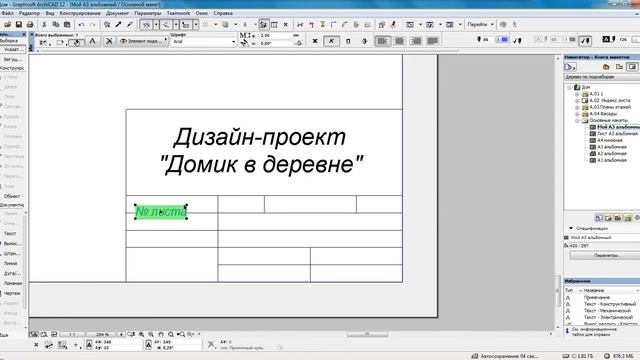640x360 pixels.
Task: Click the Copy icon in toolbar
Action: click(56, 24)
